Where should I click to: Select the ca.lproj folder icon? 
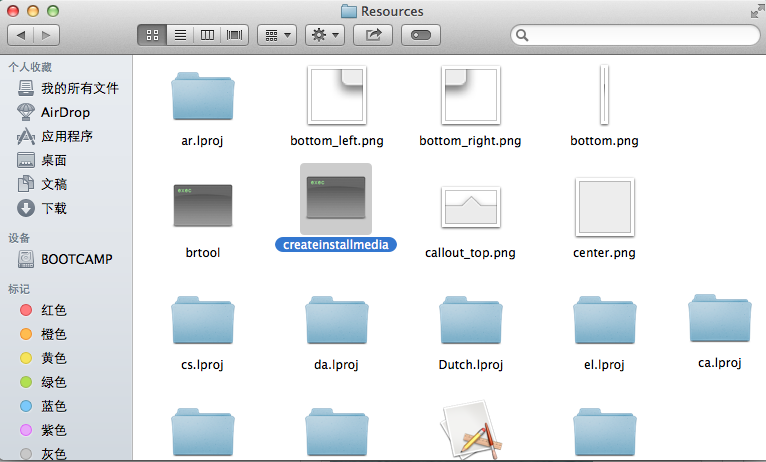coord(720,318)
